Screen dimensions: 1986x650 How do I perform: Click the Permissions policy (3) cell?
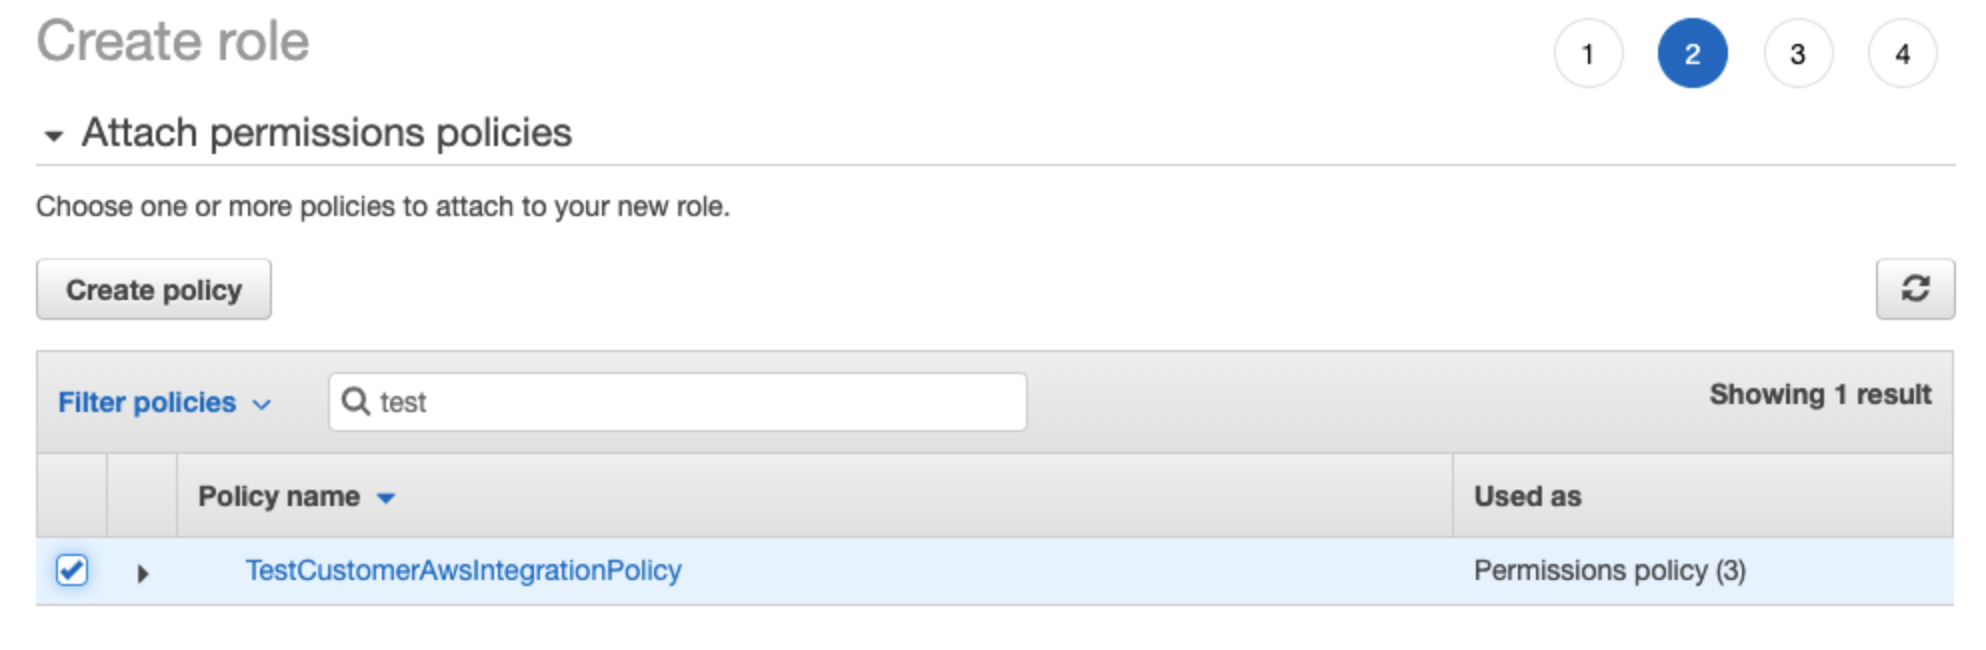pyautogui.click(x=1610, y=570)
